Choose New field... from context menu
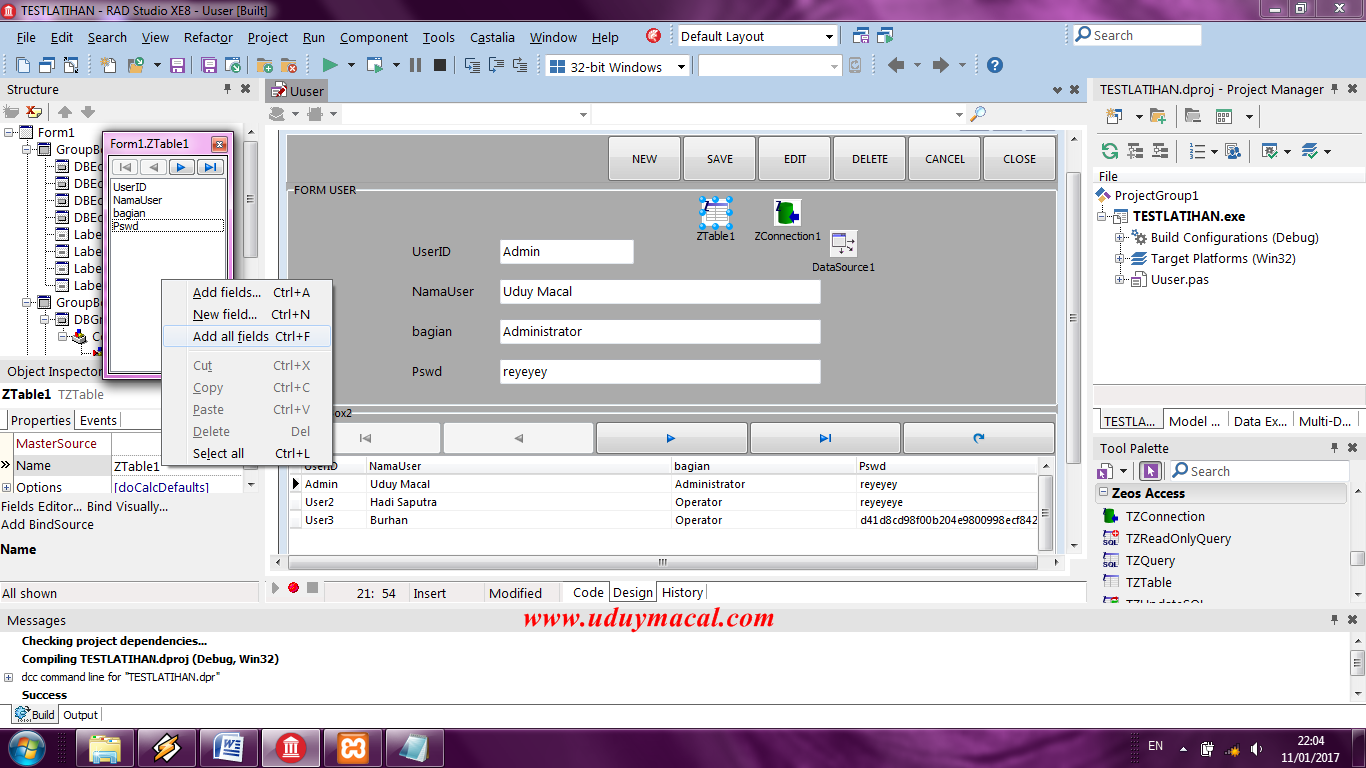 [x=247, y=314]
